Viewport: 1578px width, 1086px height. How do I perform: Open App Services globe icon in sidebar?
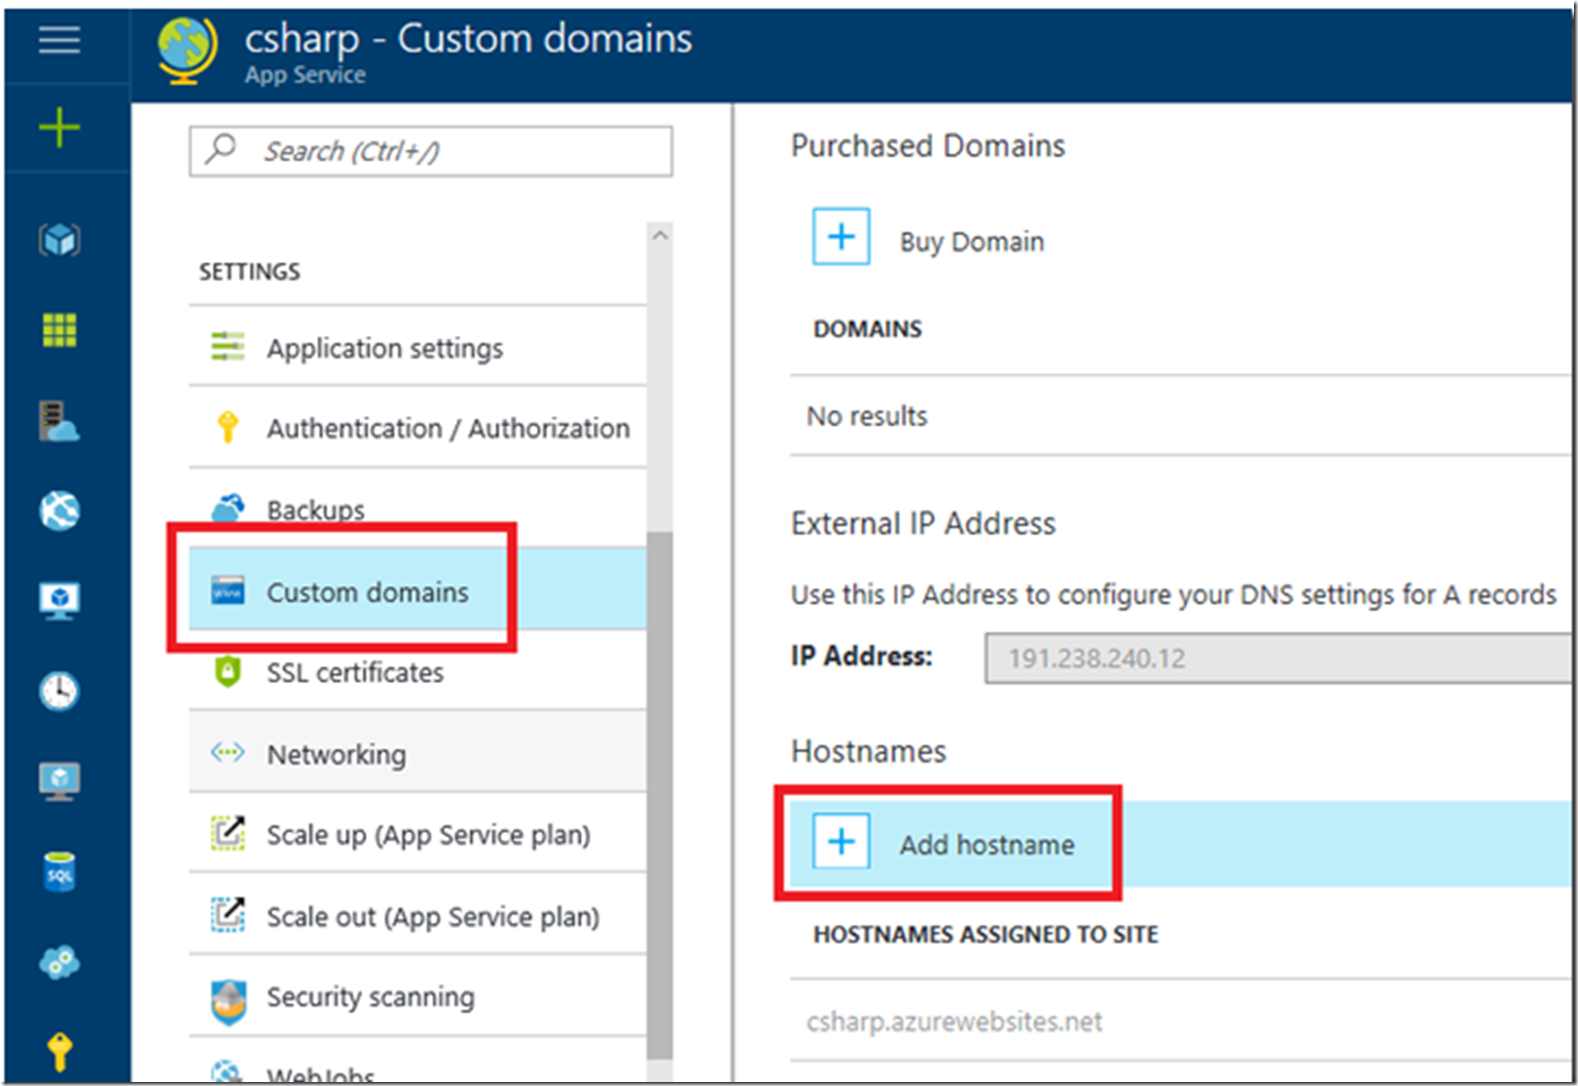coord(59,510)
